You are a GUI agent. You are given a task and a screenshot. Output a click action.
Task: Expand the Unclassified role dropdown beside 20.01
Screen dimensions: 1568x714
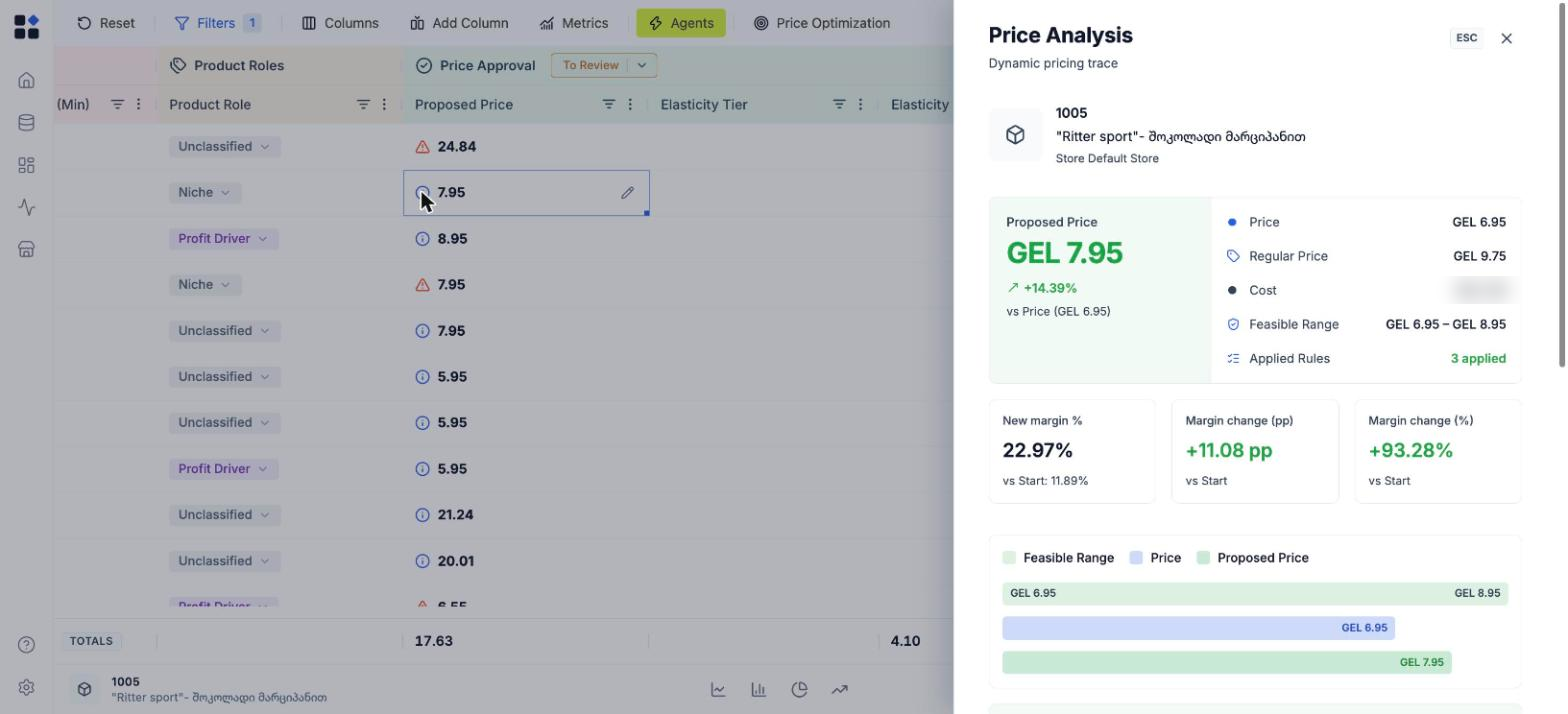point(225,561)
